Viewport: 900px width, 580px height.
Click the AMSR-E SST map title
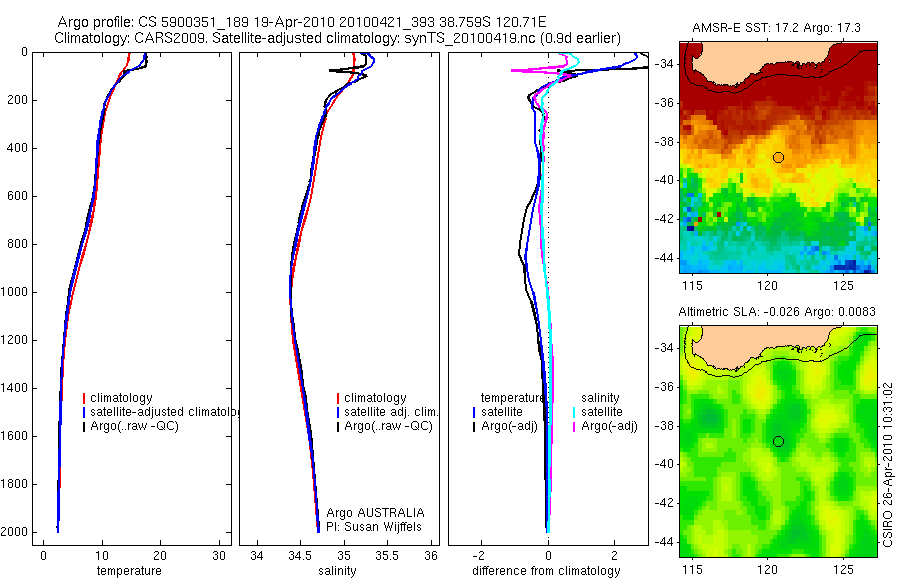(776, 28)
